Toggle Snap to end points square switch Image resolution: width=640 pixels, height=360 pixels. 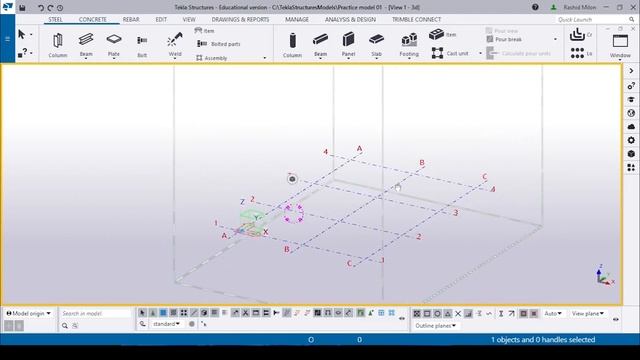pyautogui.click(x=427, y=313)
